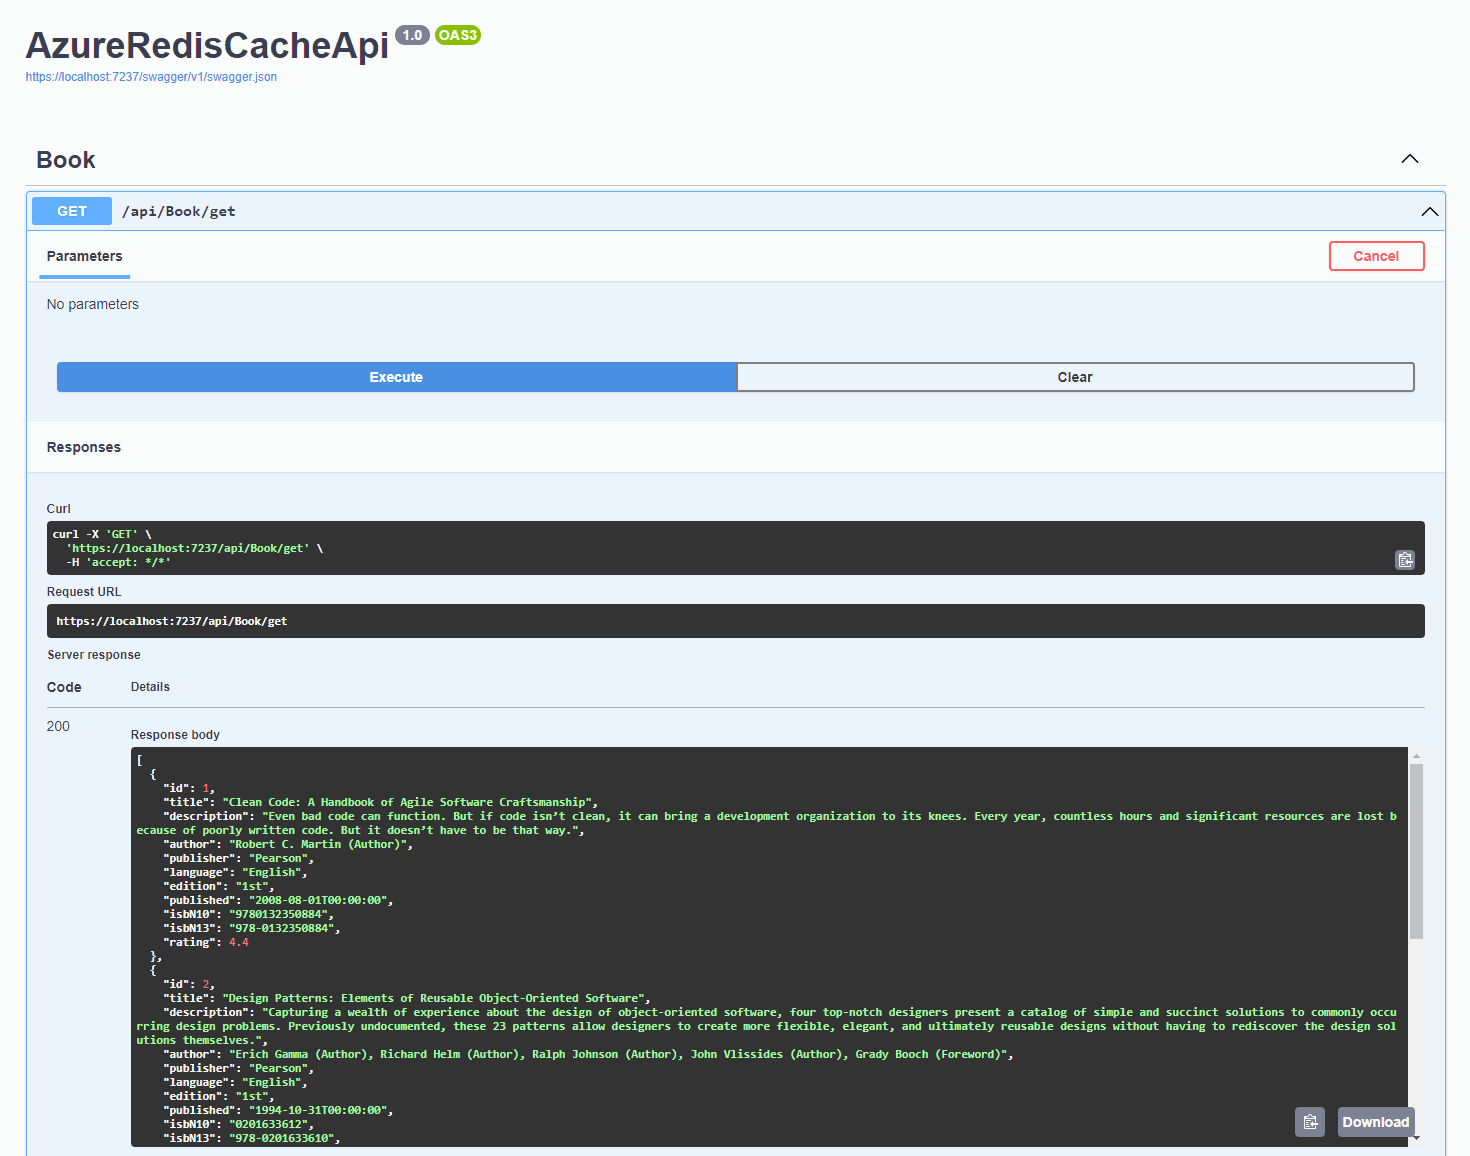The image size is (1470, 1156).
Task: Cancel the try-it-out mode
Action: point(1376,256)
